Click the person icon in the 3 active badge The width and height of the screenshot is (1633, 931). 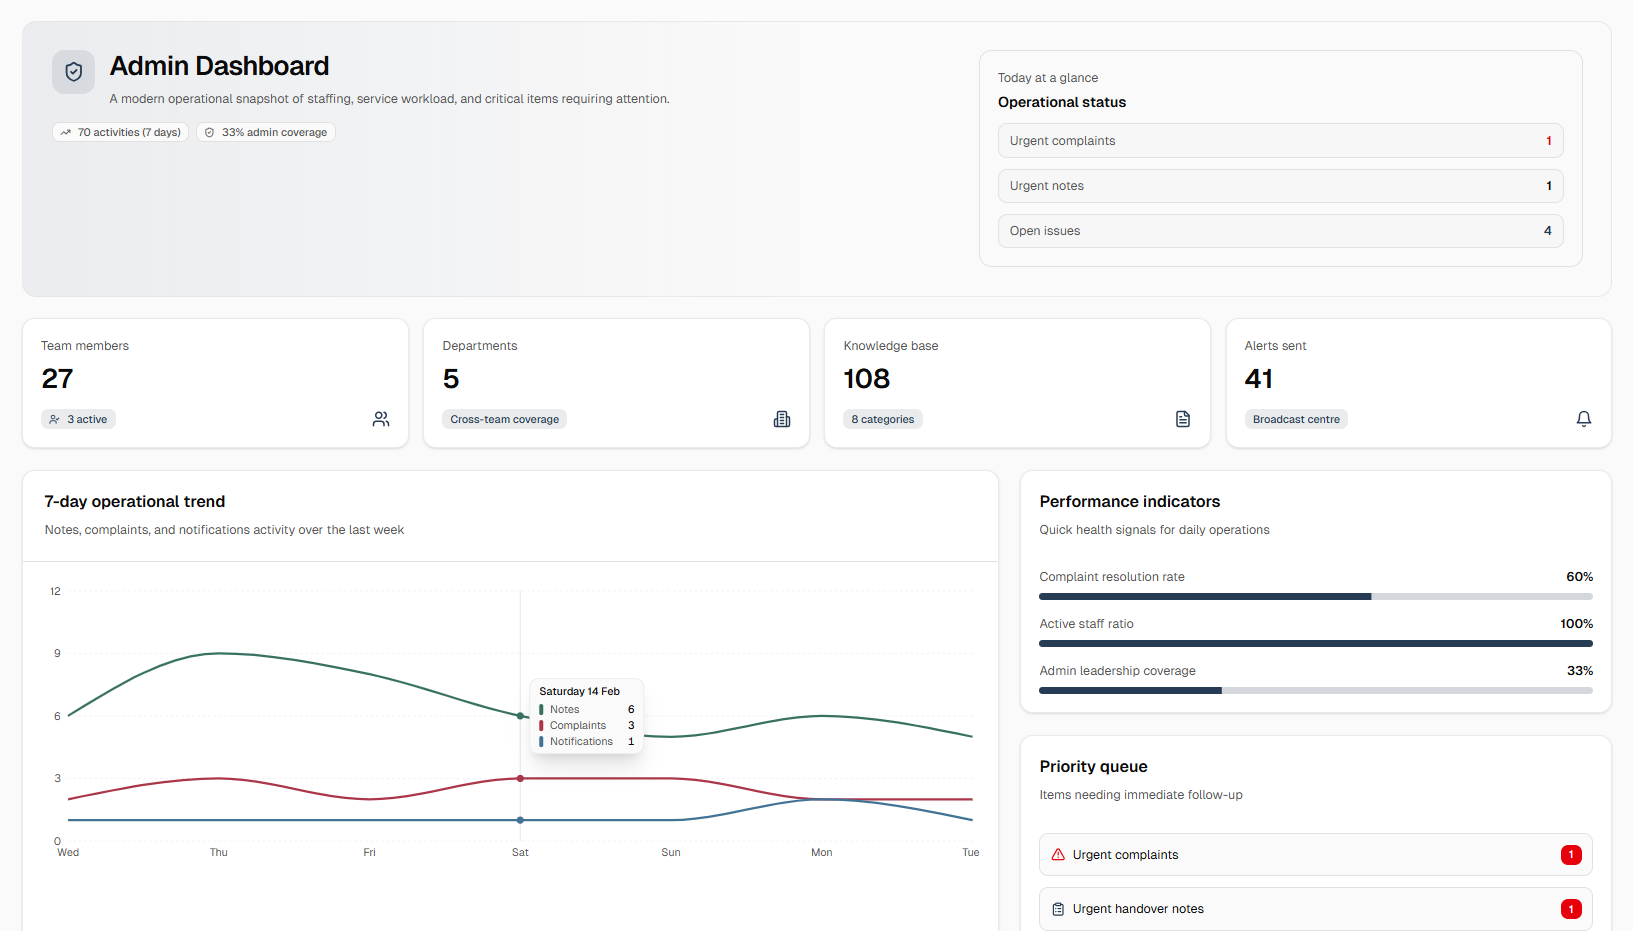[55, 419]
